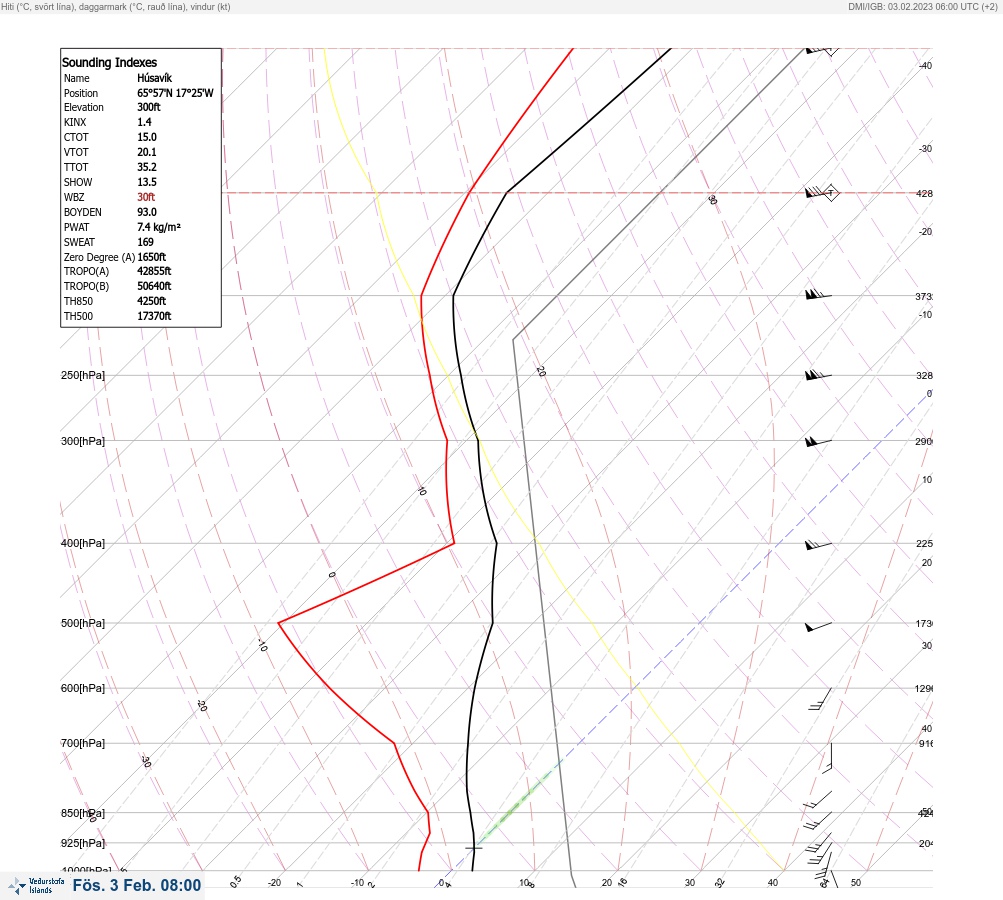This screenshot has height=900, width=1003.
Task: Click the Position value 65°57'N 17°25'W
Action: pyautogui.click(x=175, y=93)
